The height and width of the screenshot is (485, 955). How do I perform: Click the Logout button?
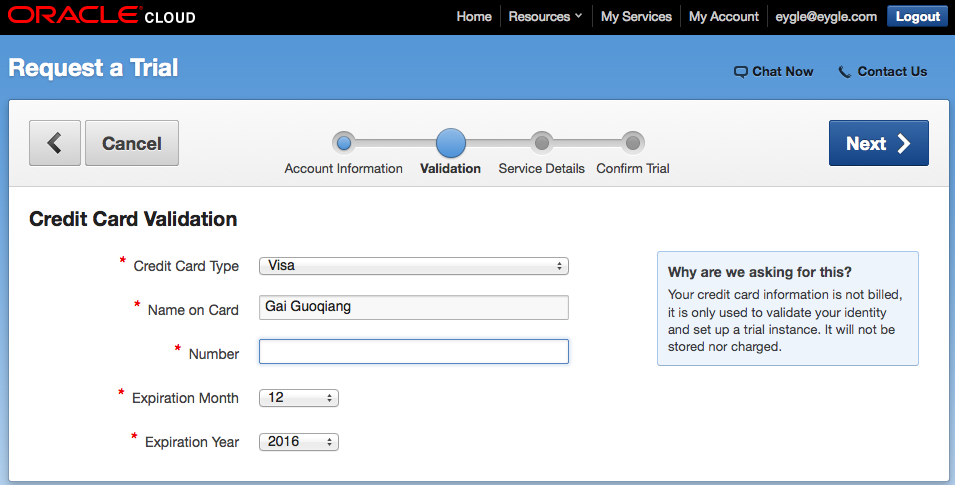(x=917, y=16)
